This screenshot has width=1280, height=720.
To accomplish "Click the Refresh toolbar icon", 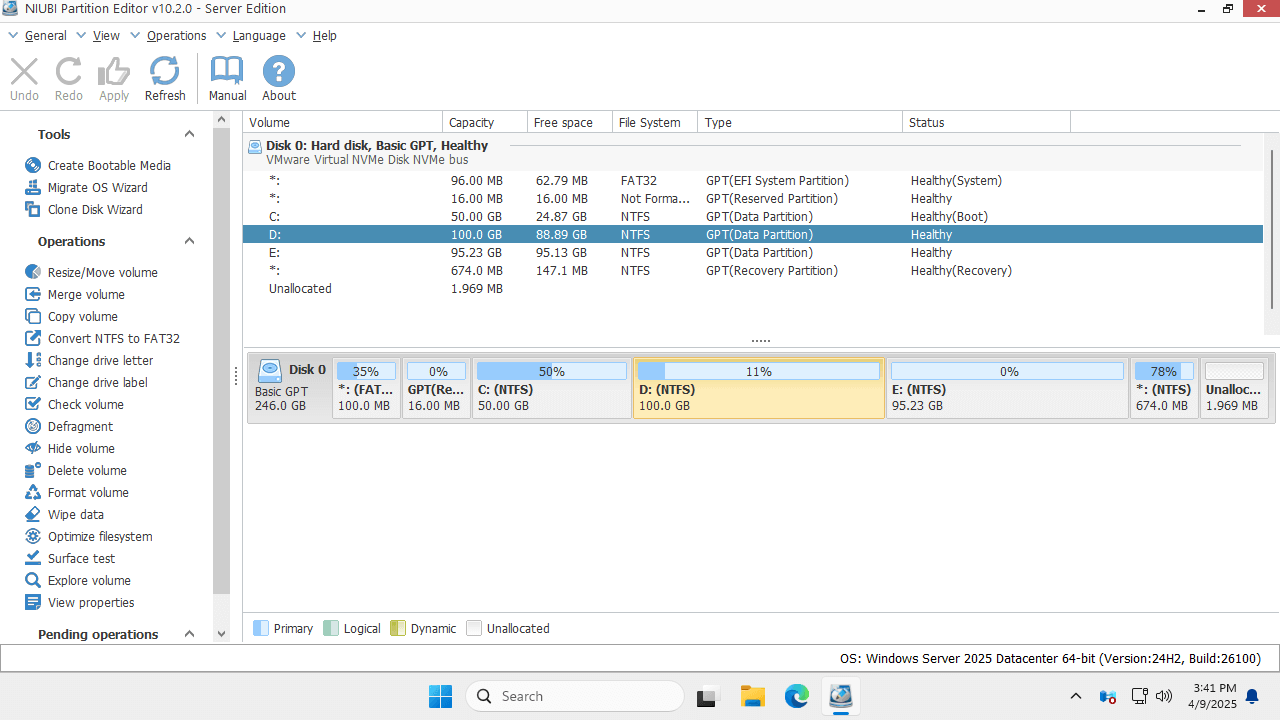I will tap(164, 72).
